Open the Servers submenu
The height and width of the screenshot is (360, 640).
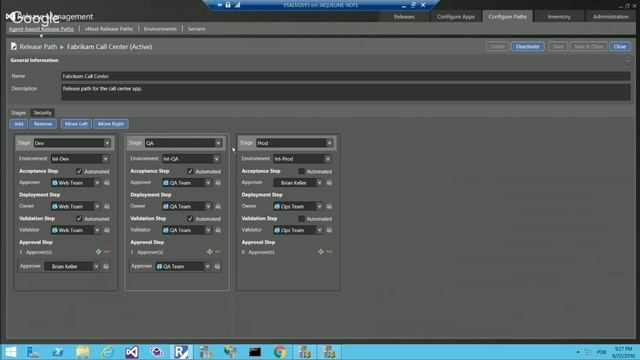(x=196, y=29)
